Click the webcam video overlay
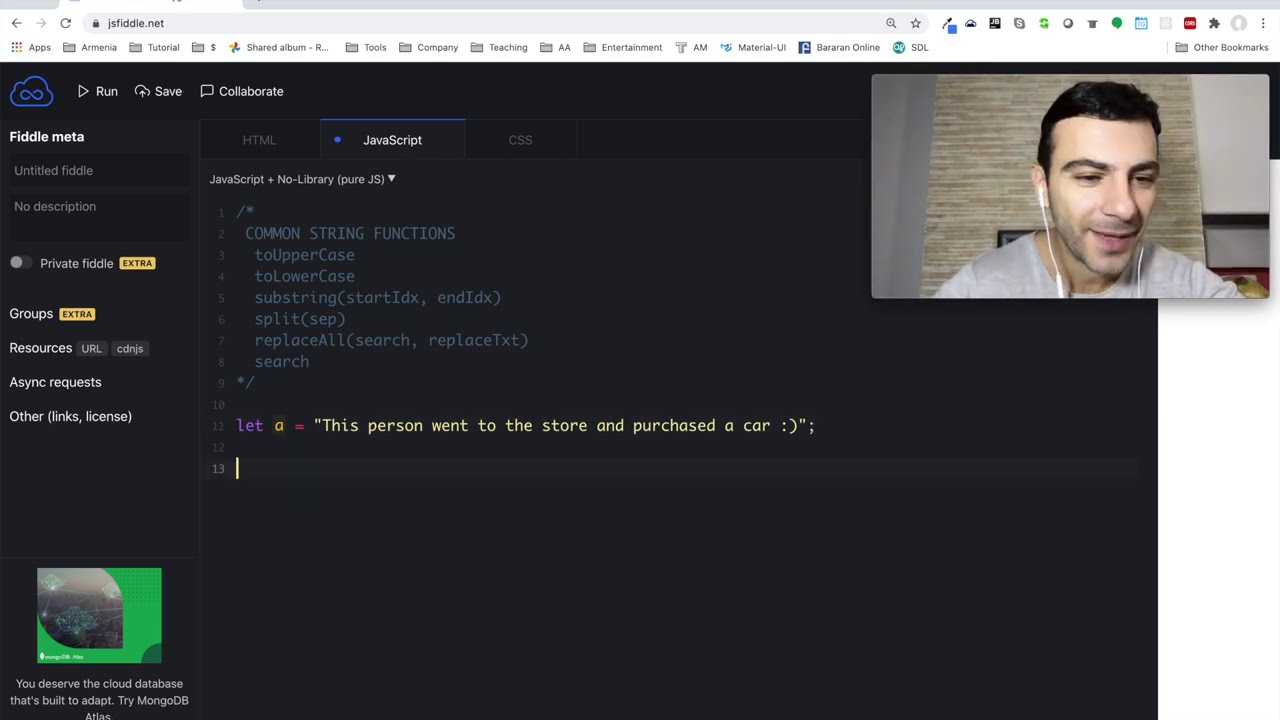 click(1070, 186)
